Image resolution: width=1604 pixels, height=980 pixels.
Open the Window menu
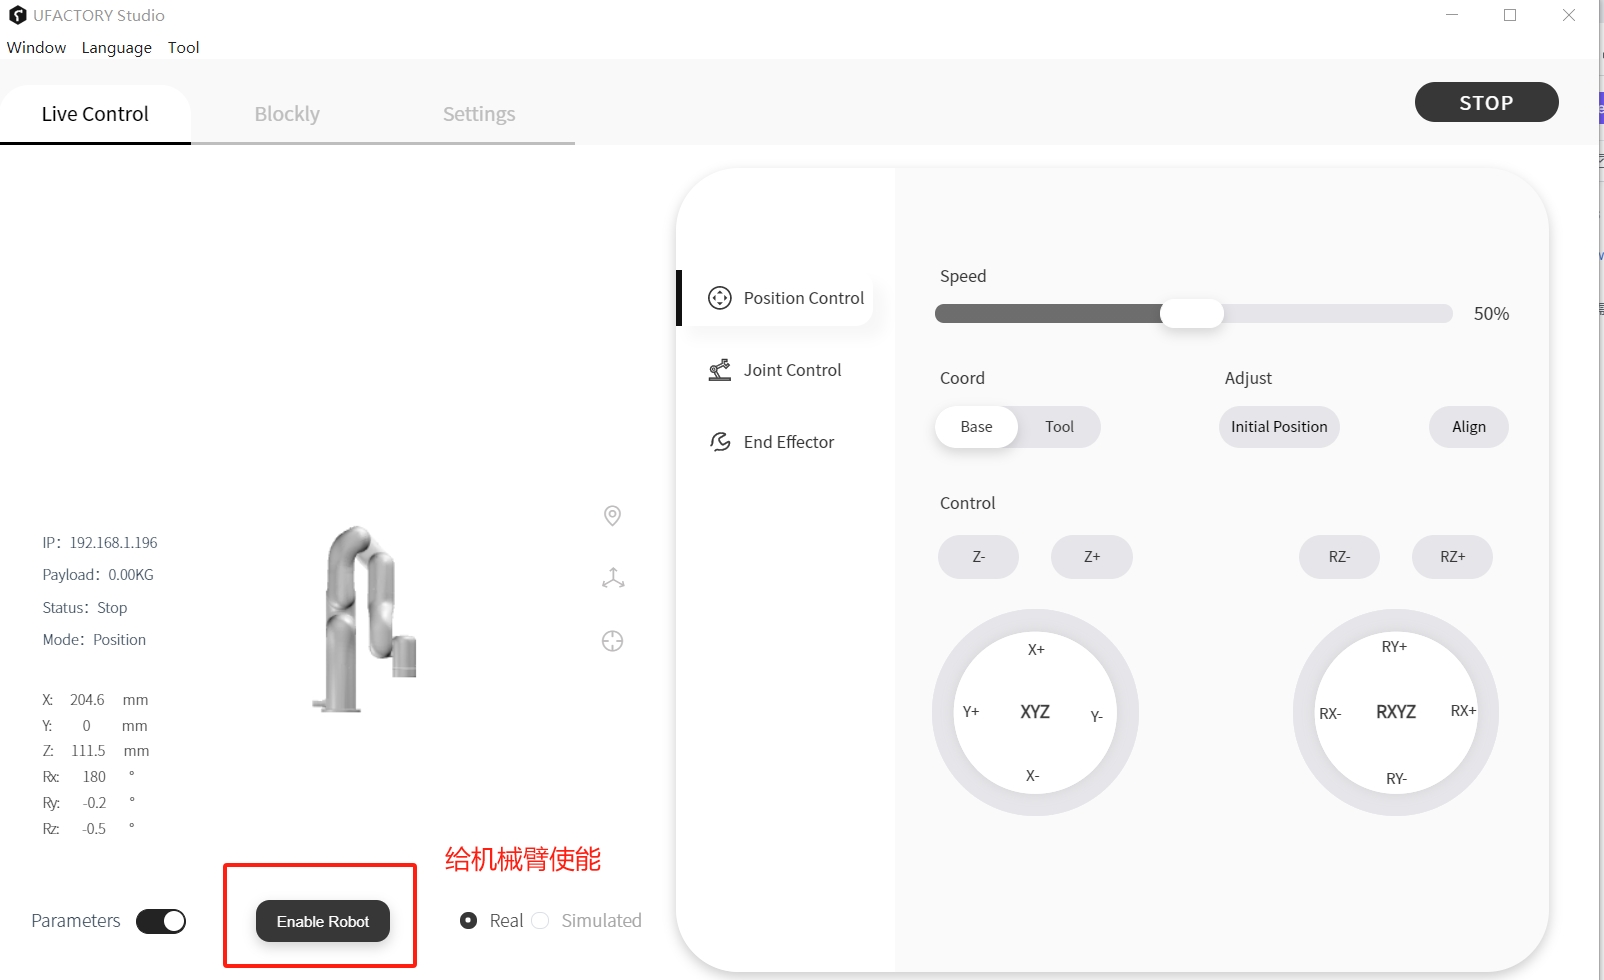36,48
